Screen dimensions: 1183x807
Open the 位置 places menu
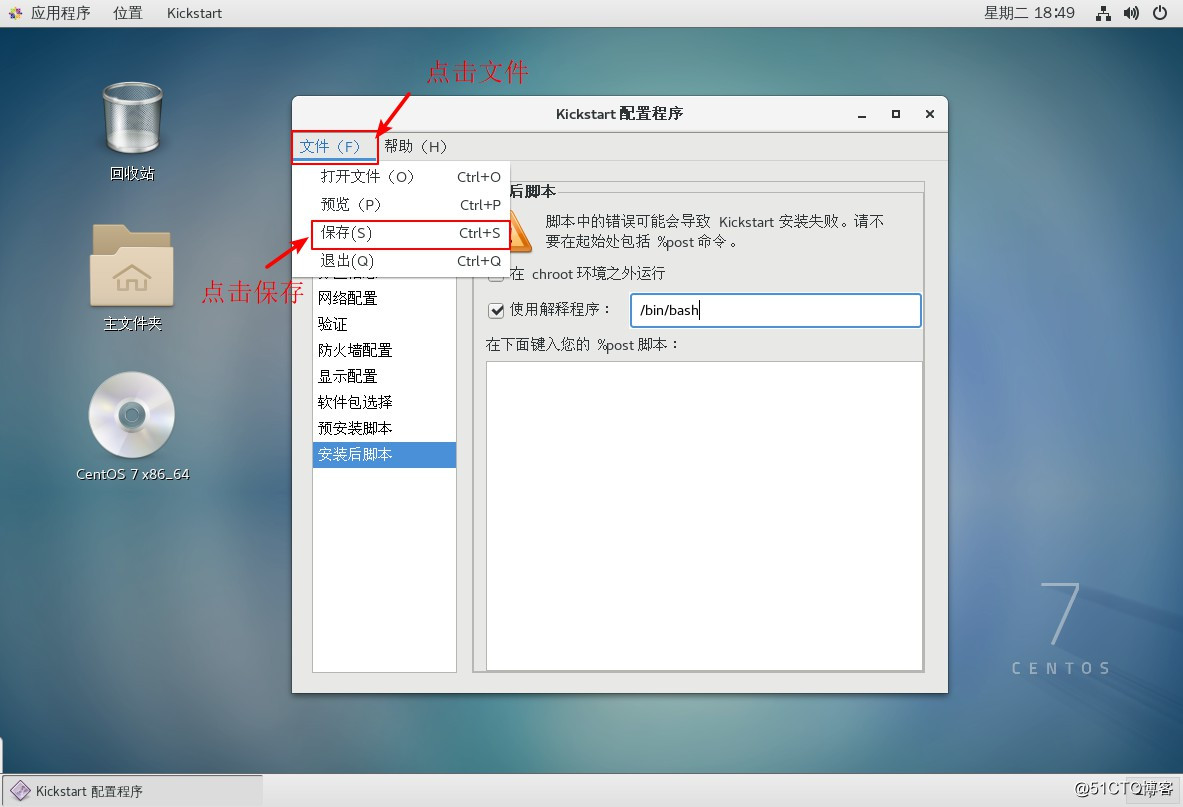point(128,13)
